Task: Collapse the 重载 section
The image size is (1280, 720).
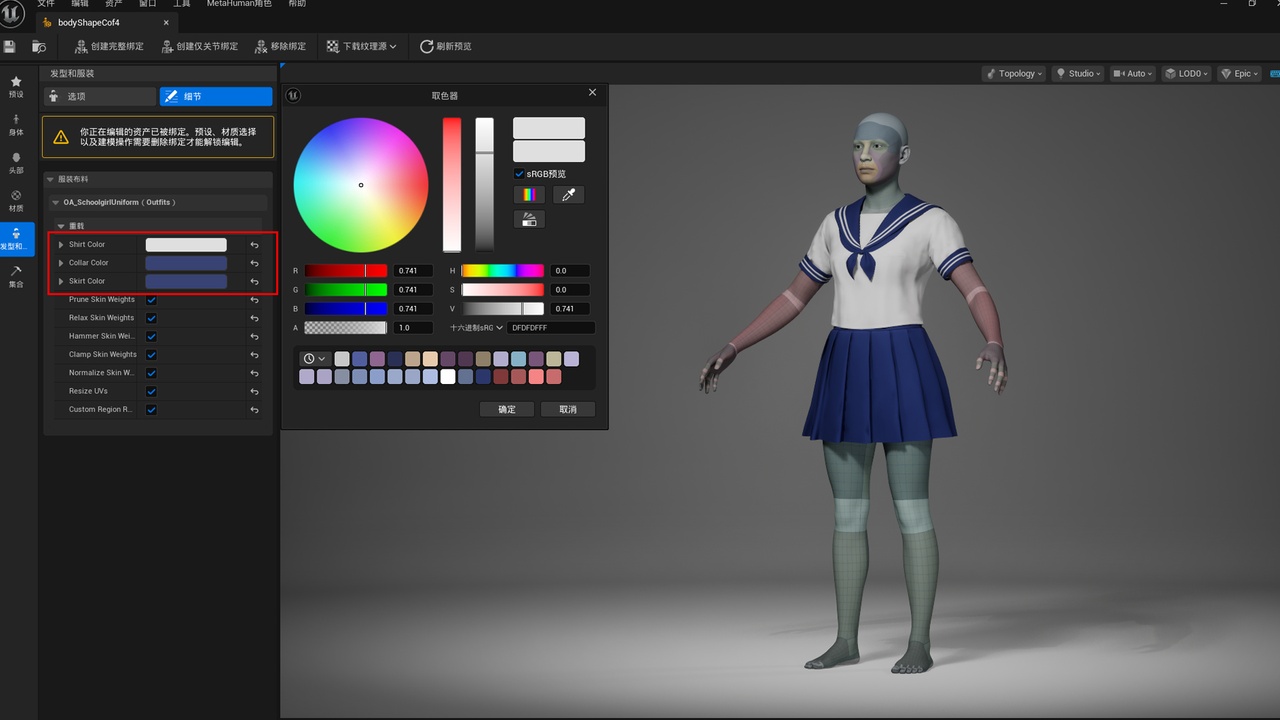Action: click(x=61, y=226)
